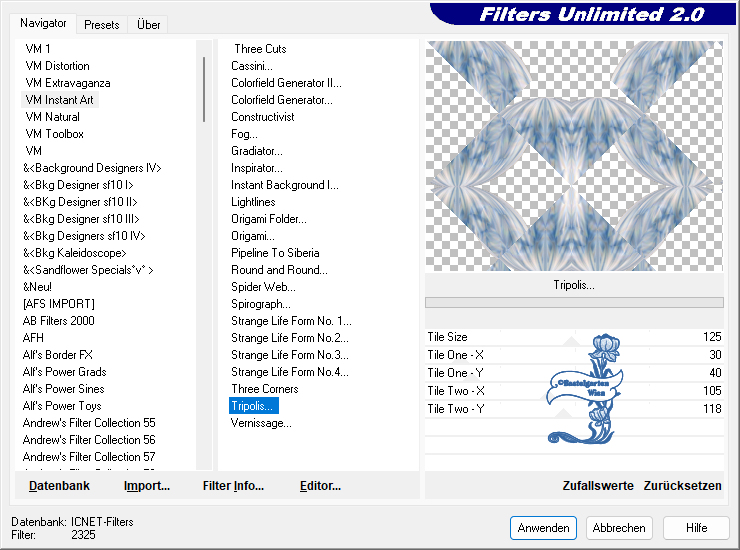Select VM Distortion category
The width and height of the screenshot is (740, 550).
(x=58, y=66)
